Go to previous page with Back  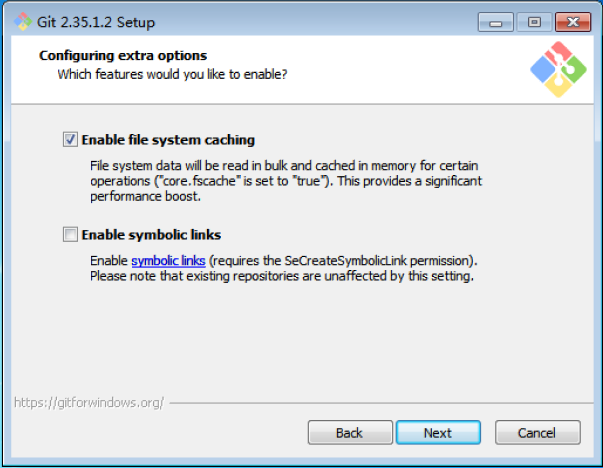coord(350,433)
